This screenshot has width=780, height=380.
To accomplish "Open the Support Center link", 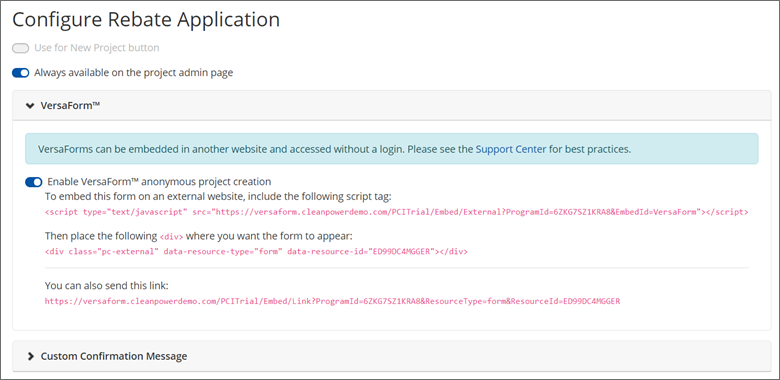I will [511, 149].
